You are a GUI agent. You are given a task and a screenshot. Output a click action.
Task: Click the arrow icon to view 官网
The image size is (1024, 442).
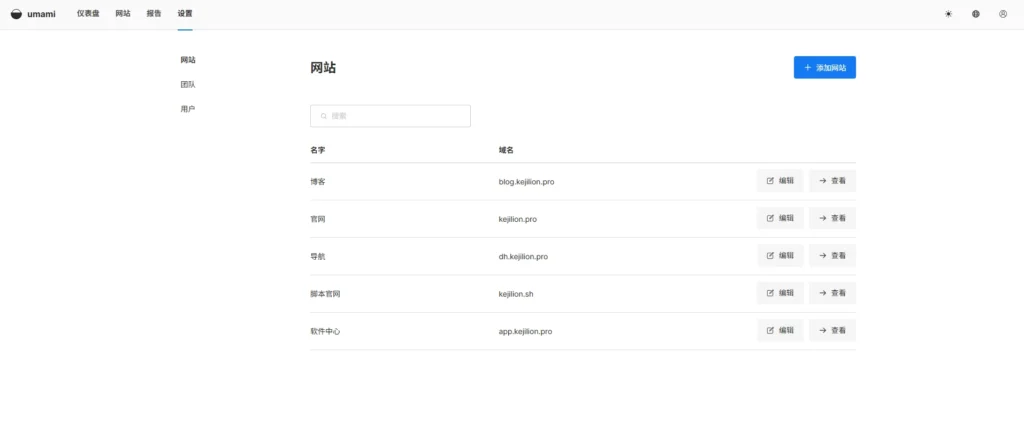tap(822, 218)
